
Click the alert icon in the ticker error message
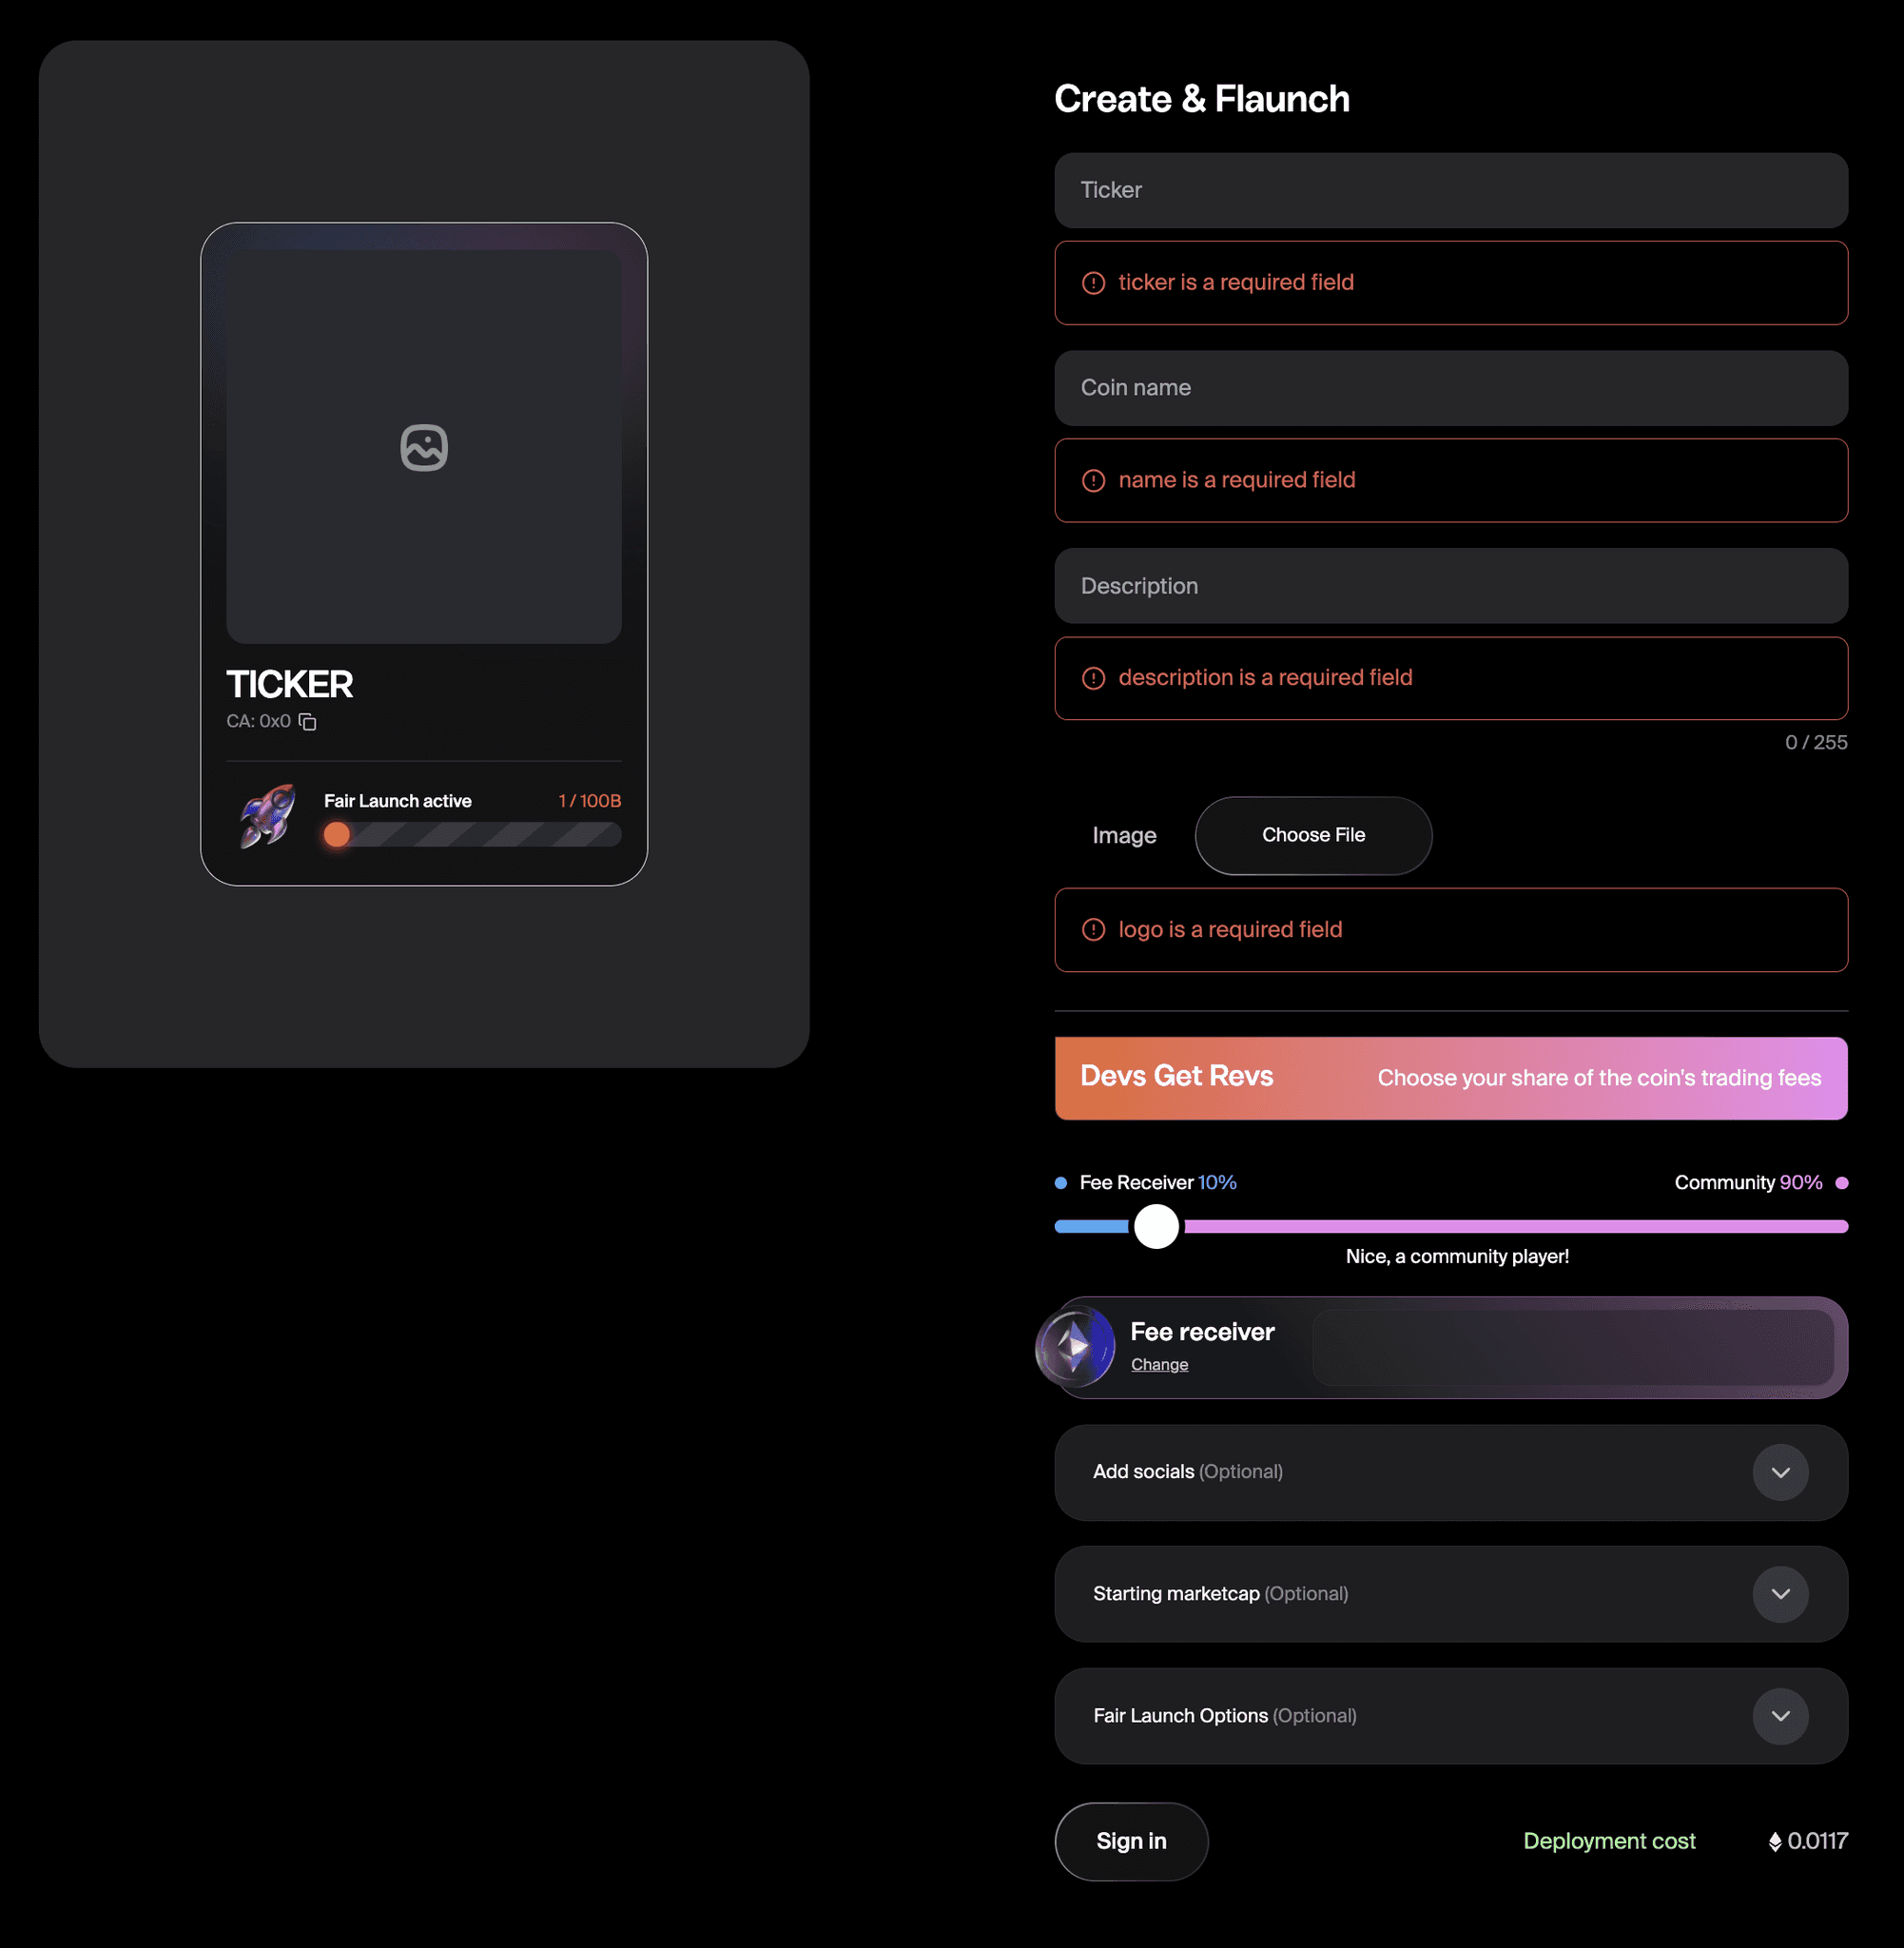tap(1092, 283)
